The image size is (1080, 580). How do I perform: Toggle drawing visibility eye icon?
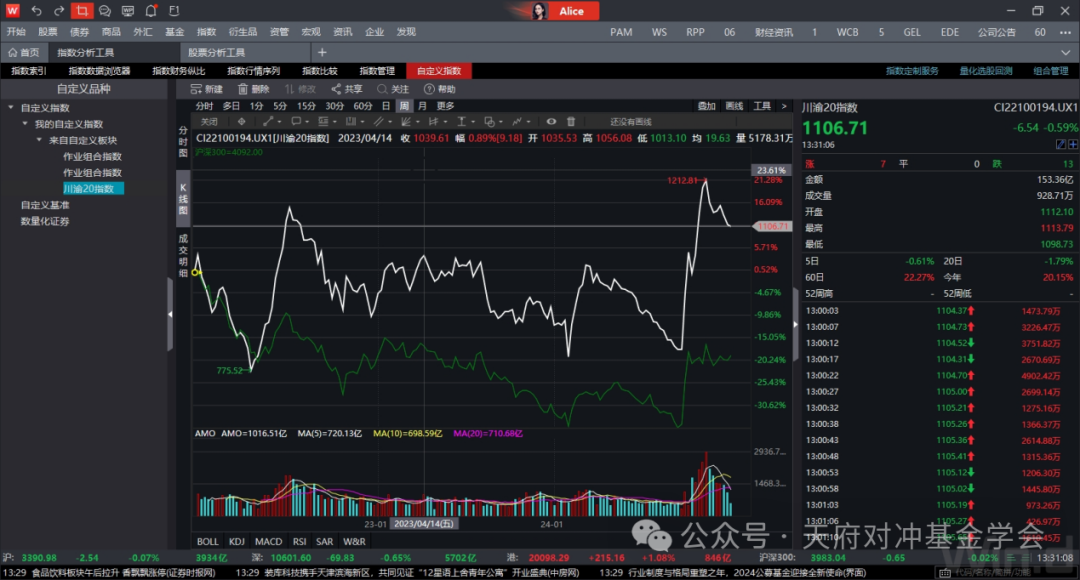[551, 121]
